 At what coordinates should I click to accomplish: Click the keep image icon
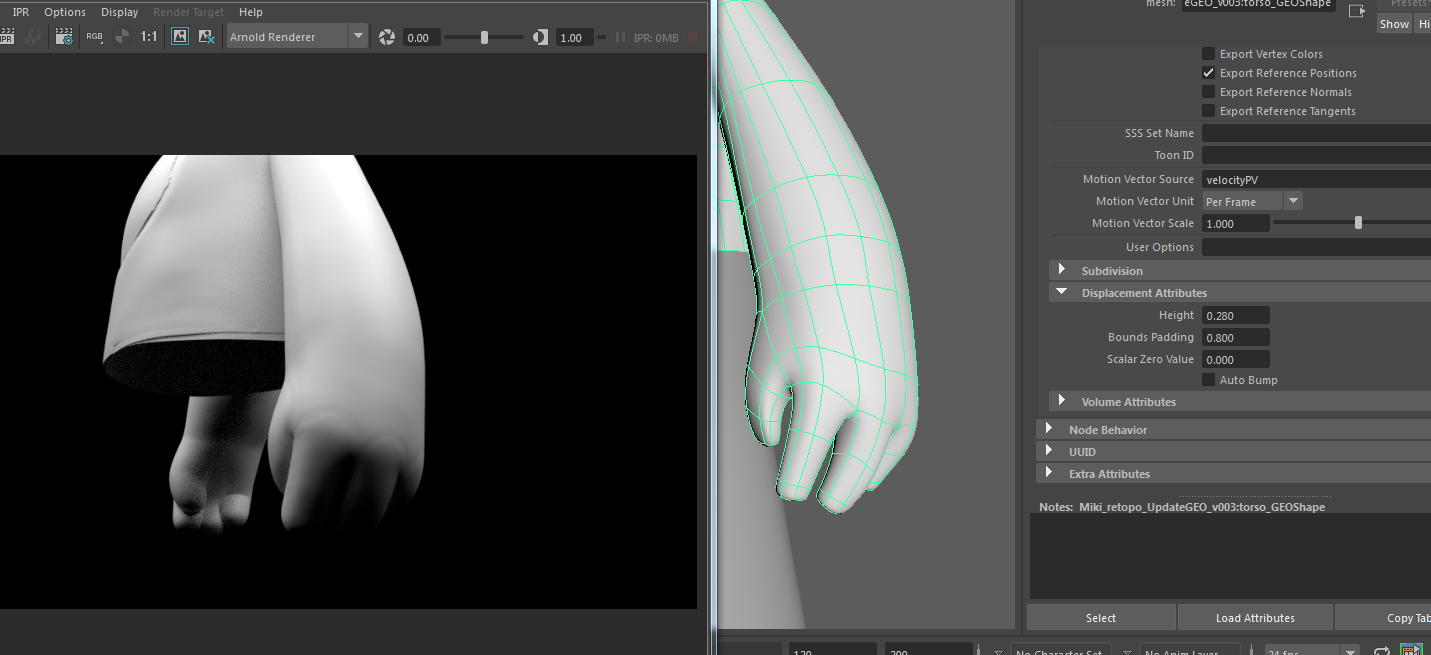pos(180,37)
